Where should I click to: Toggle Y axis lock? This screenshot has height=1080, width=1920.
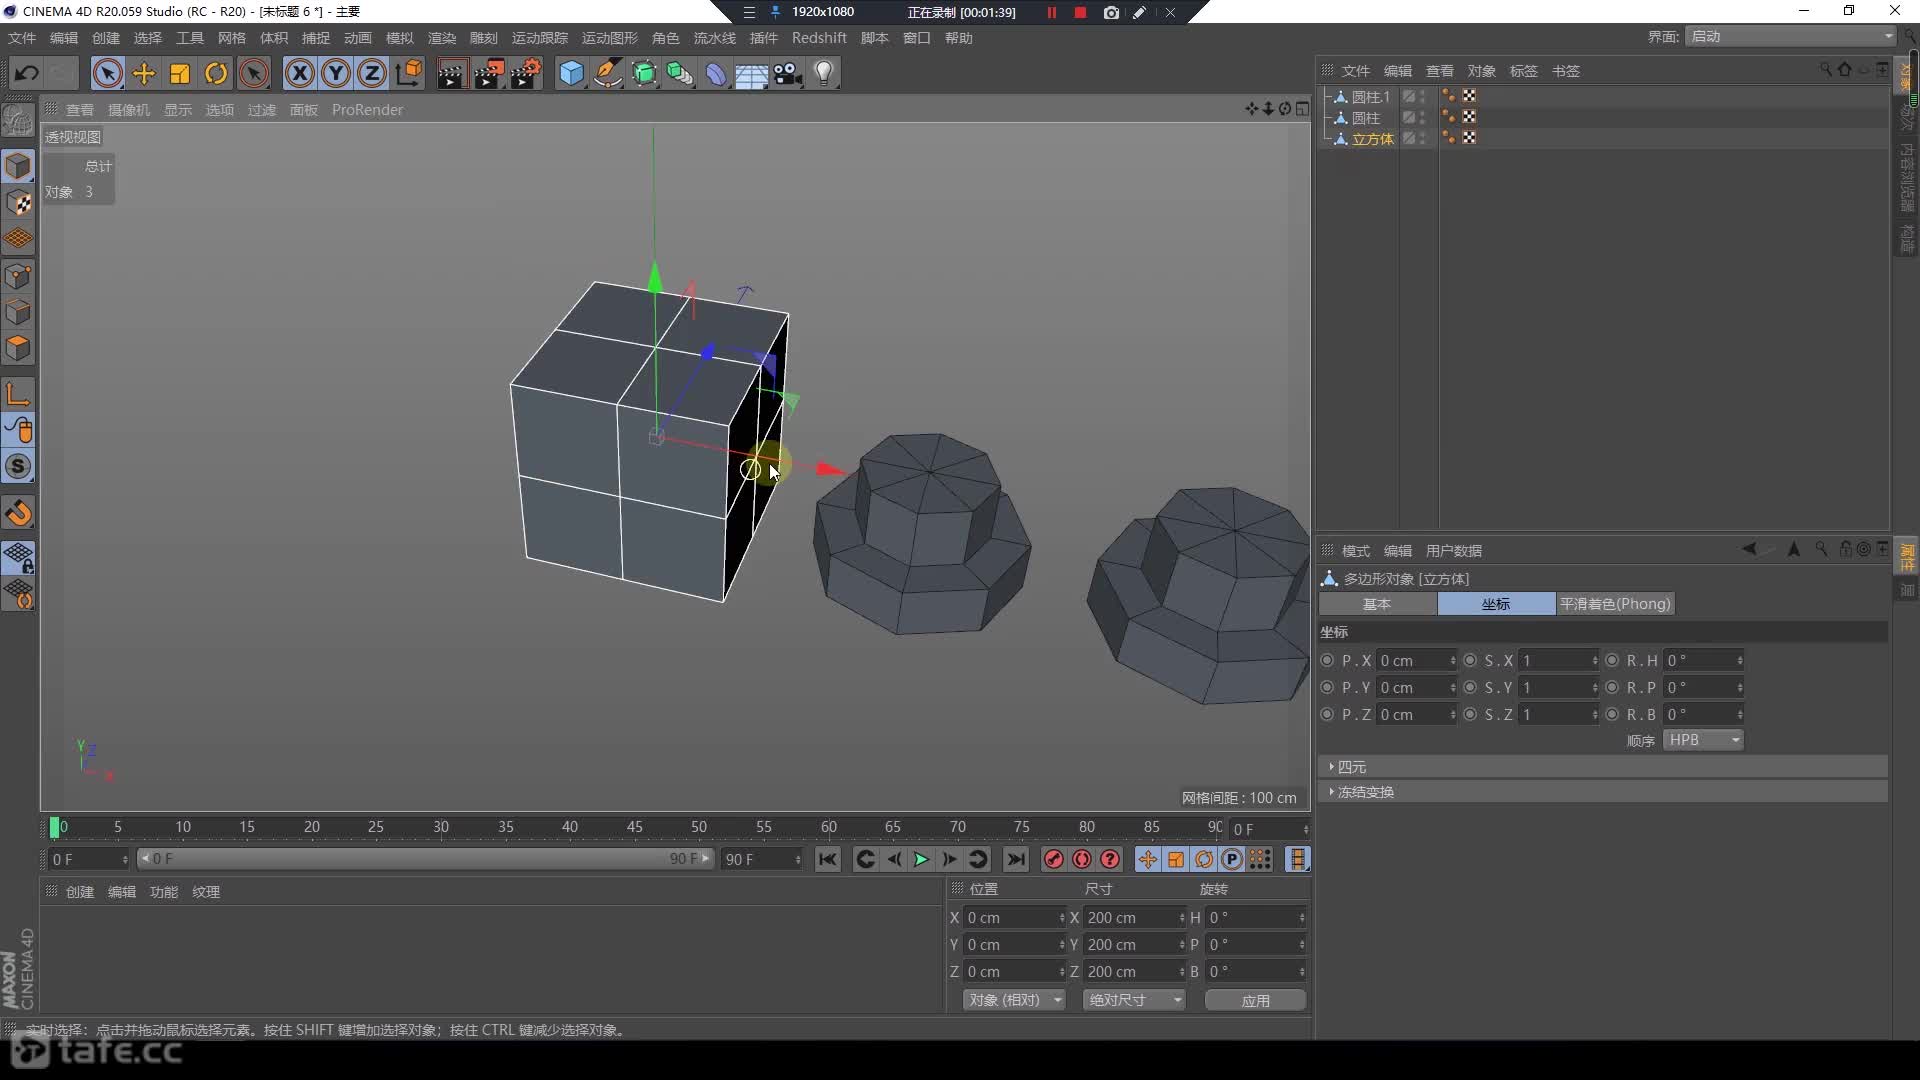pyautogui.click(x=336, y=73)
